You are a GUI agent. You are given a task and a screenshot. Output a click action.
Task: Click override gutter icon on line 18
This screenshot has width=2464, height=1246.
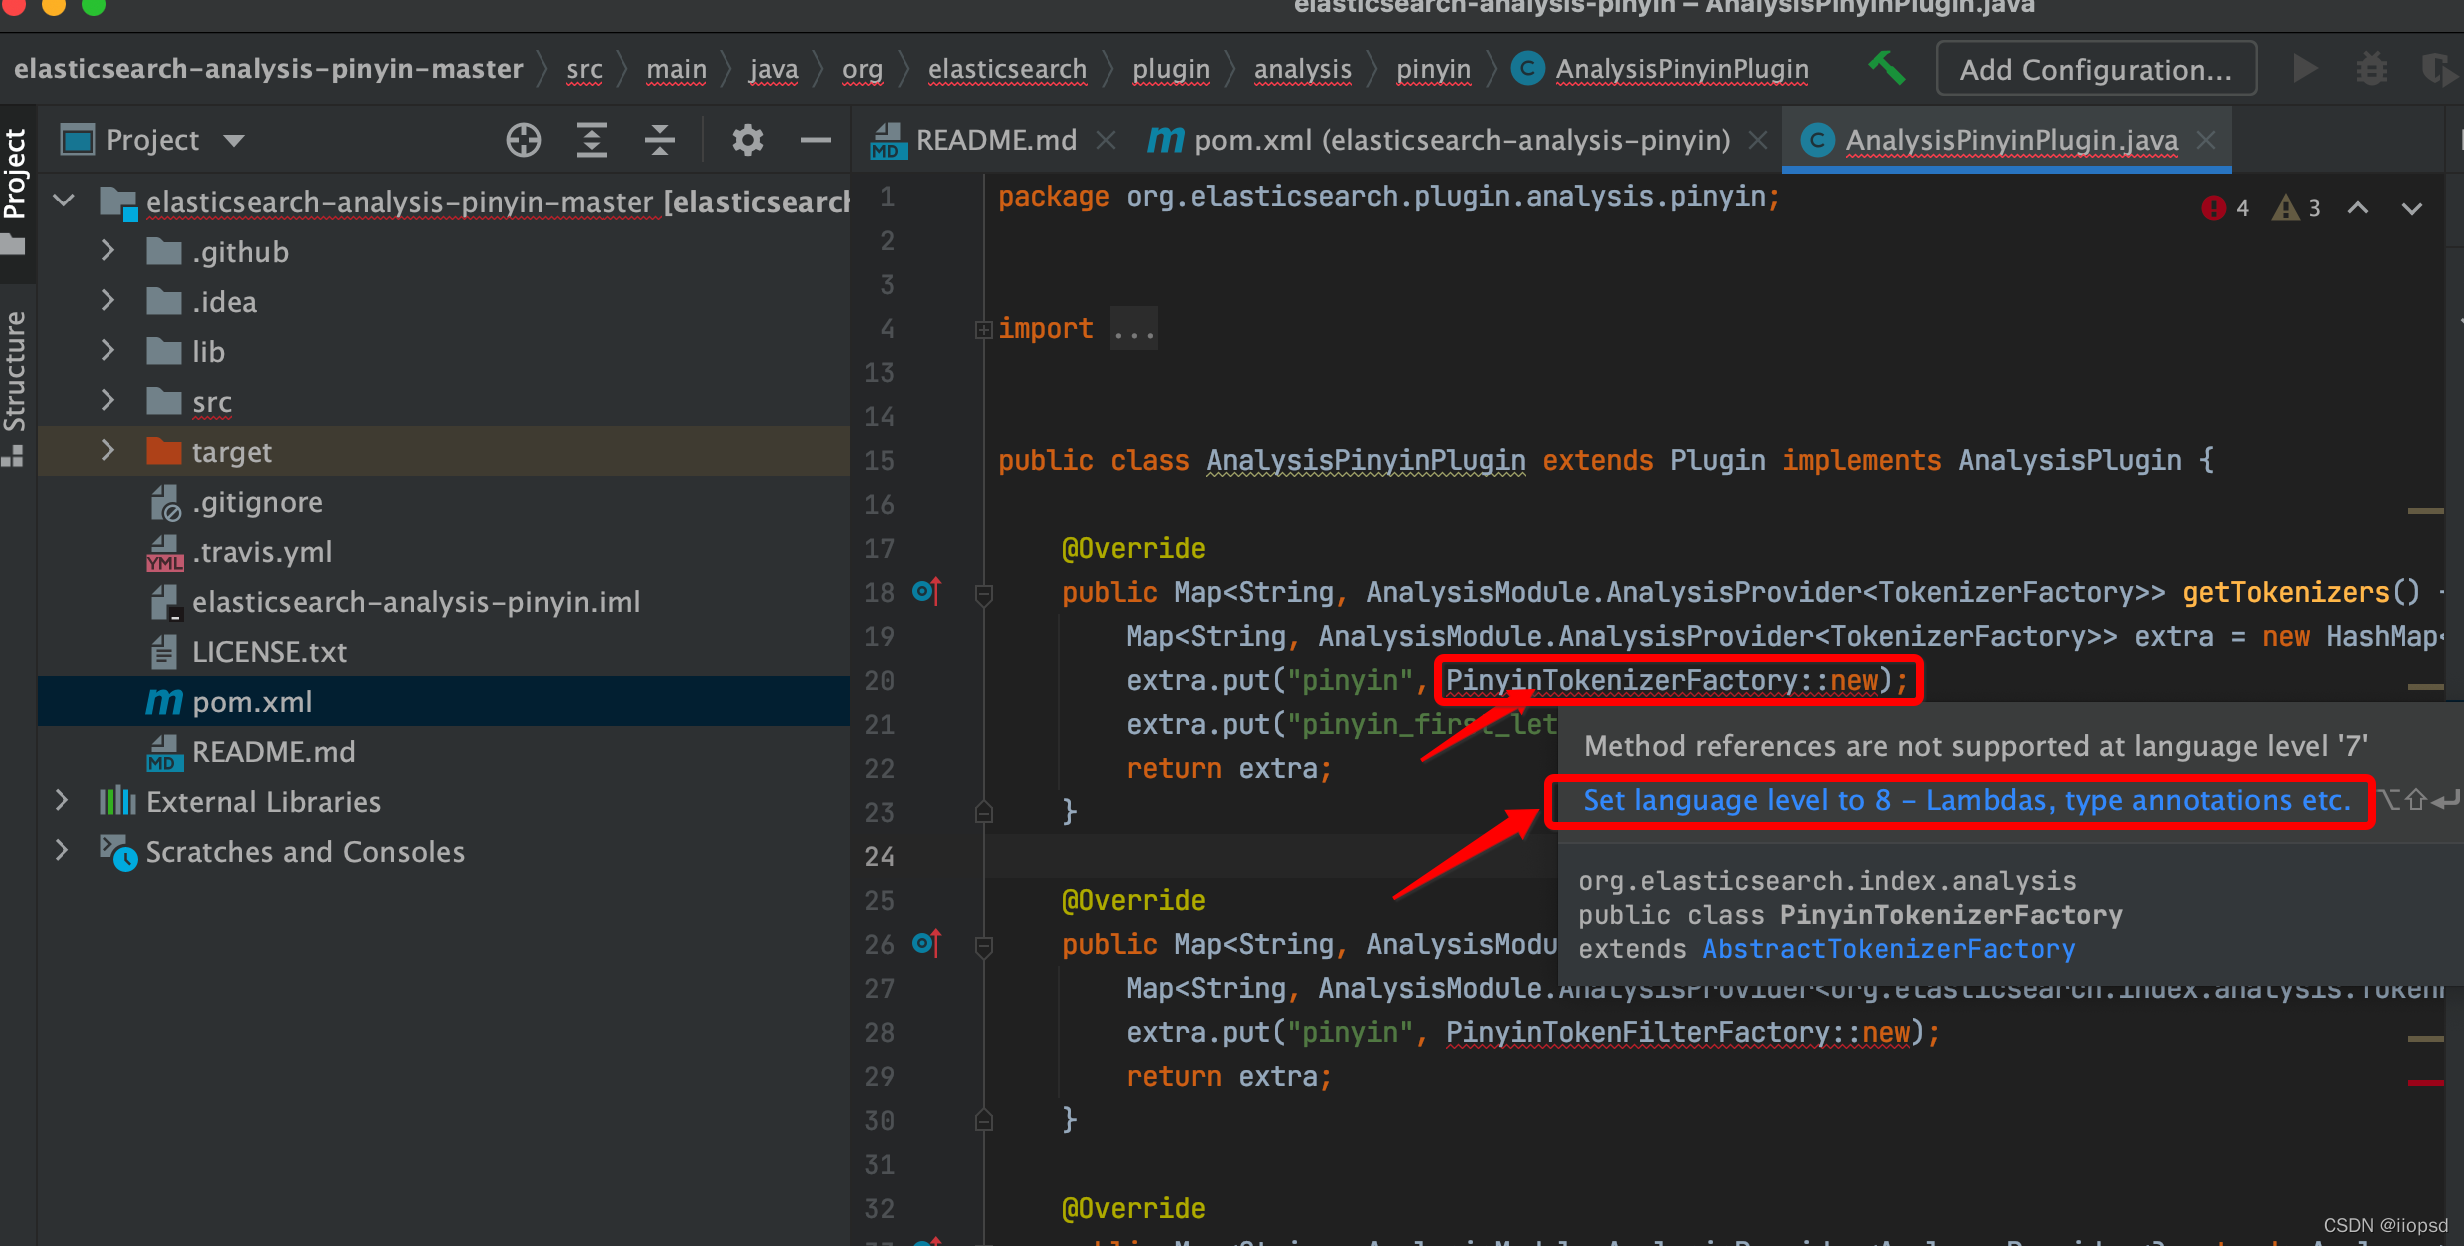point(927,592)
